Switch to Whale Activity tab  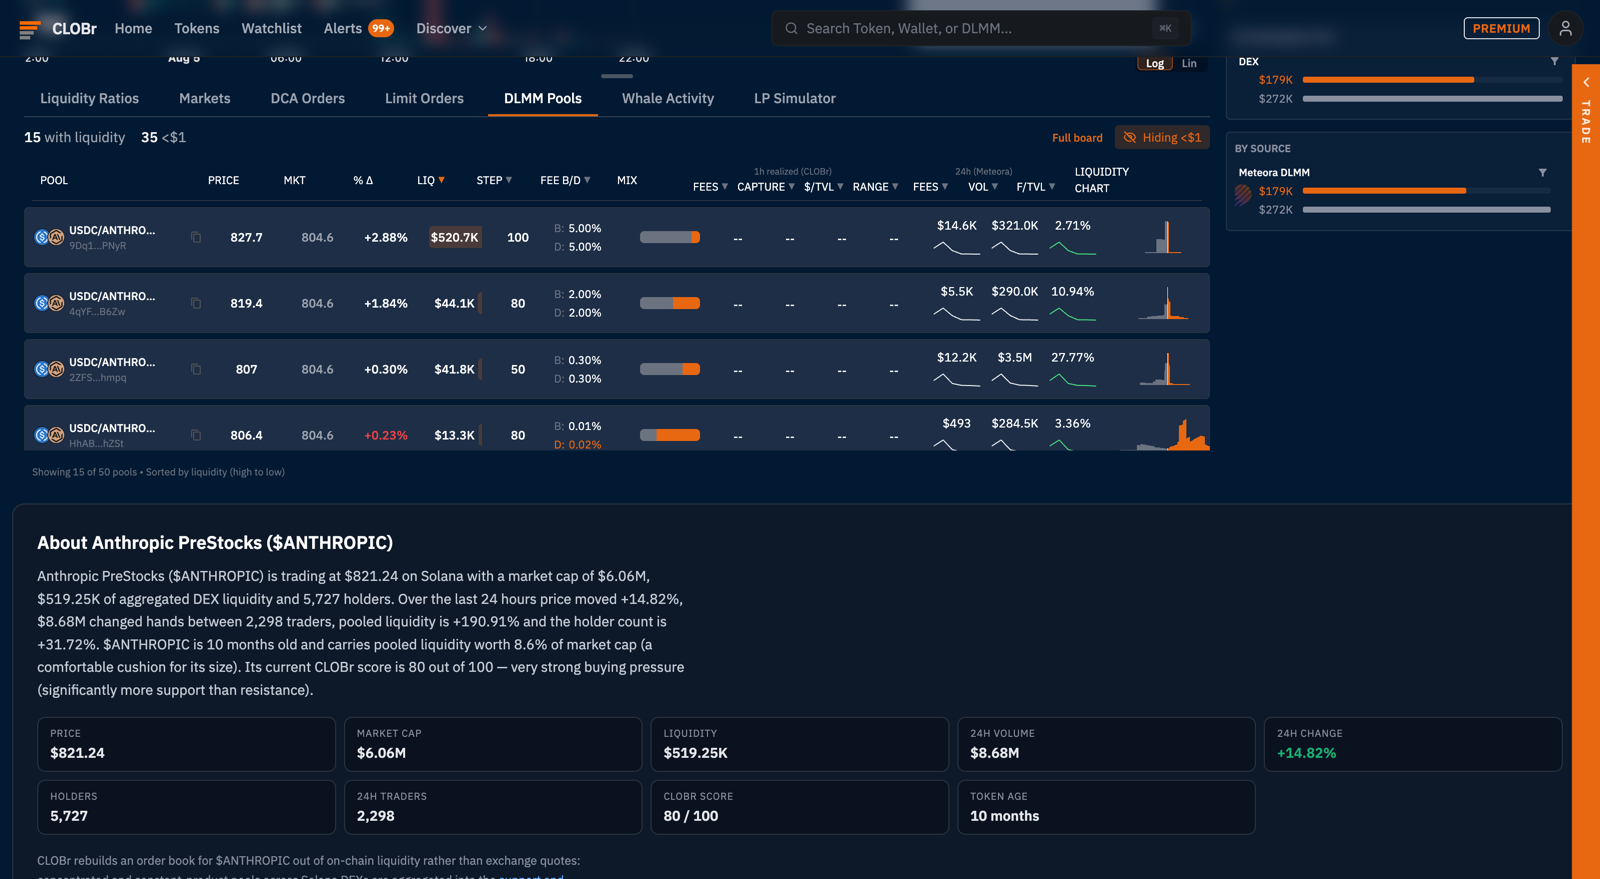668,98
